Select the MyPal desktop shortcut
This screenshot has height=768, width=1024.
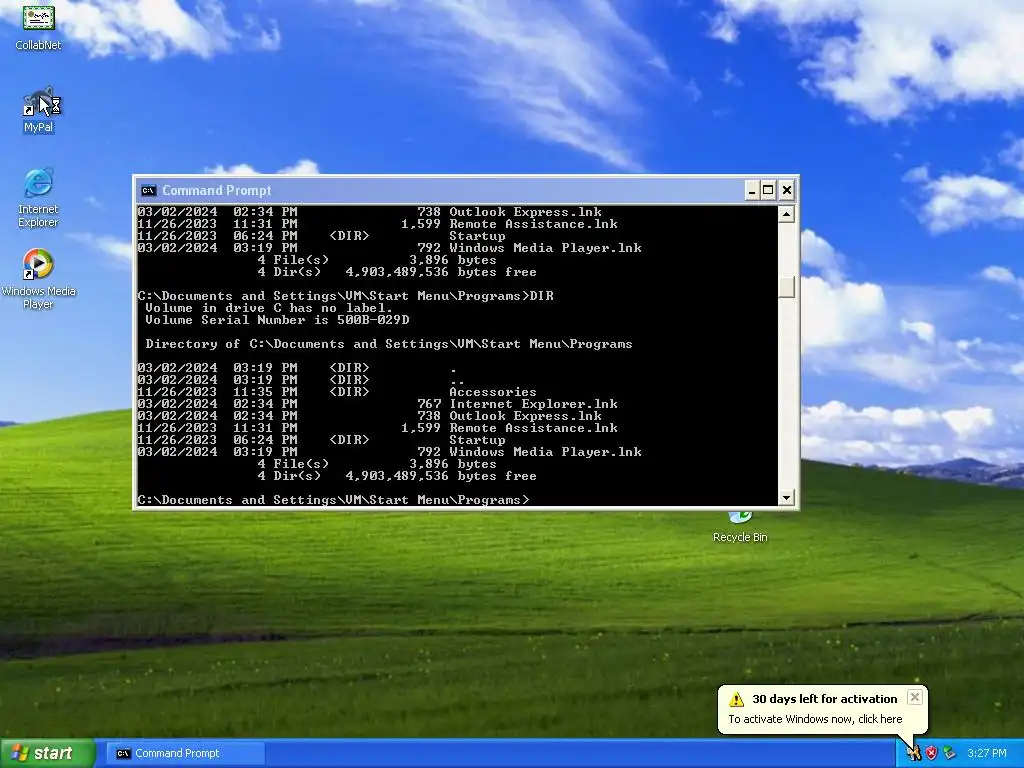39,110
